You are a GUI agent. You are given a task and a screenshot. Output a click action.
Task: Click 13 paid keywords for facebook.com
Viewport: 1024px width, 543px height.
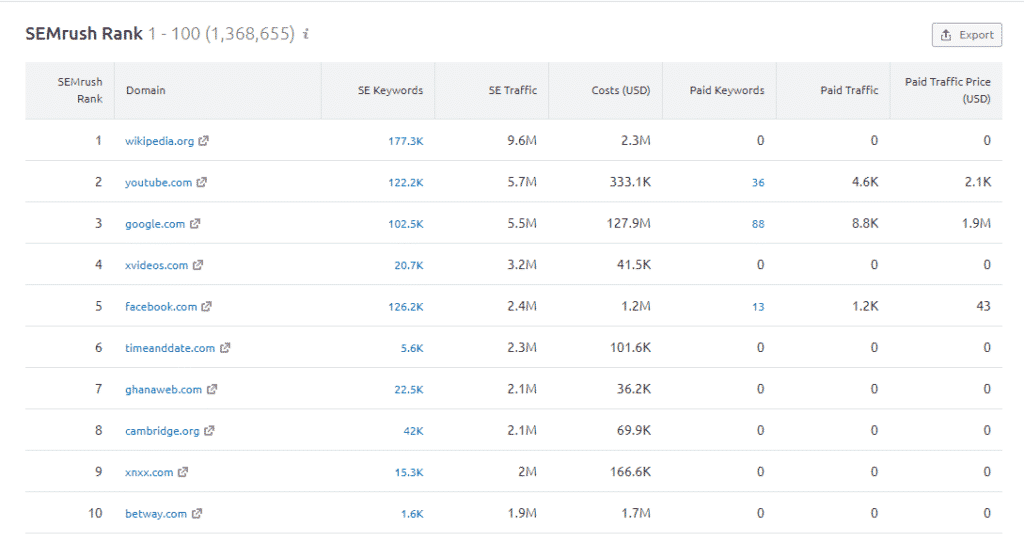coord(758,306)
